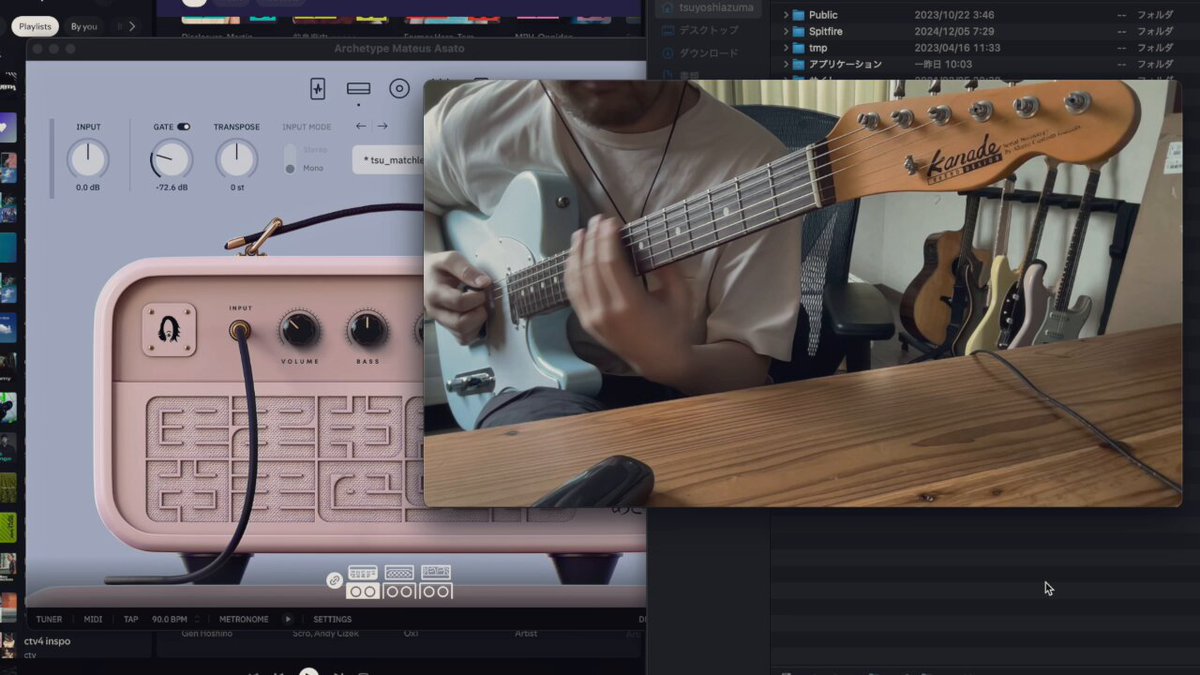Adjust the INPUT gain knob
The height and width of the screenshot is (675, 1200).
tap(88, 159)
